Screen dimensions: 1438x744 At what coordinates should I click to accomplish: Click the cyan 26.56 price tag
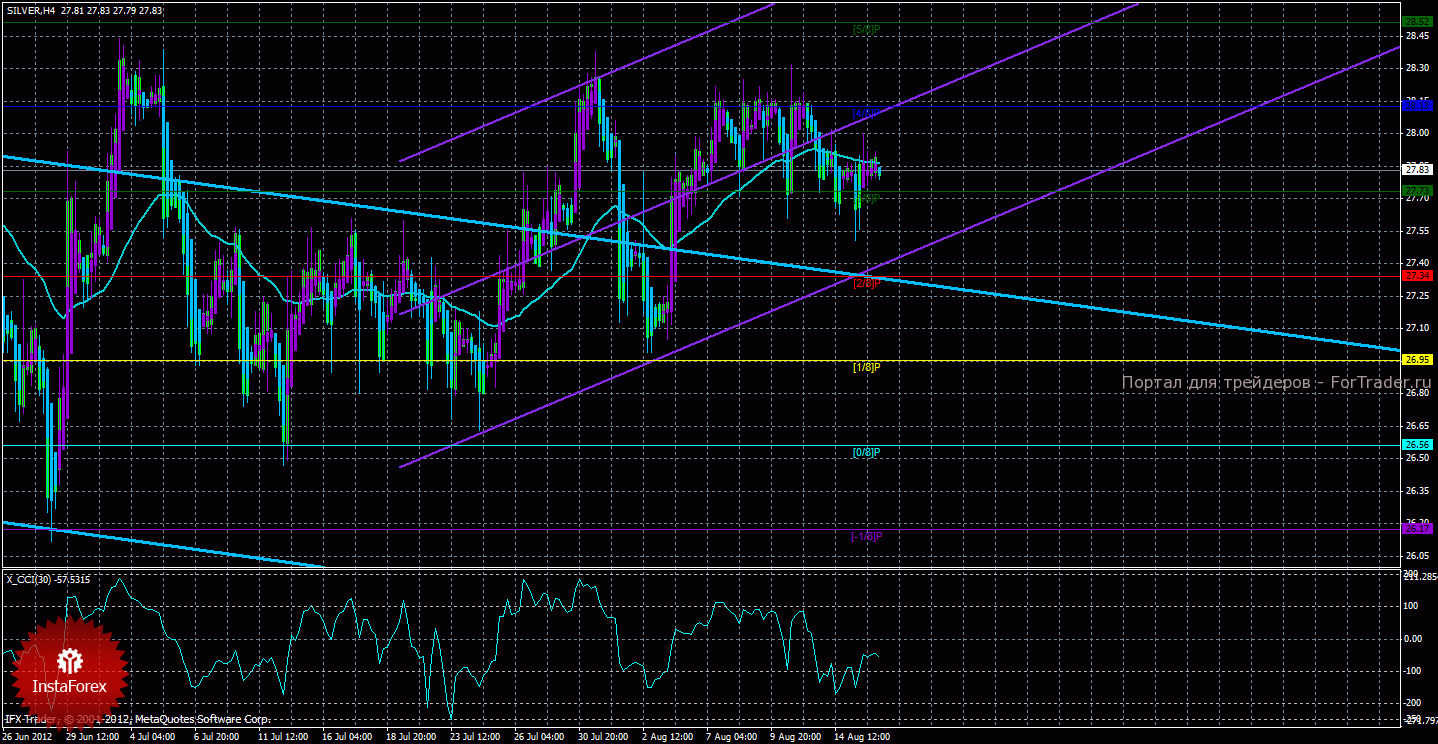1417,445
